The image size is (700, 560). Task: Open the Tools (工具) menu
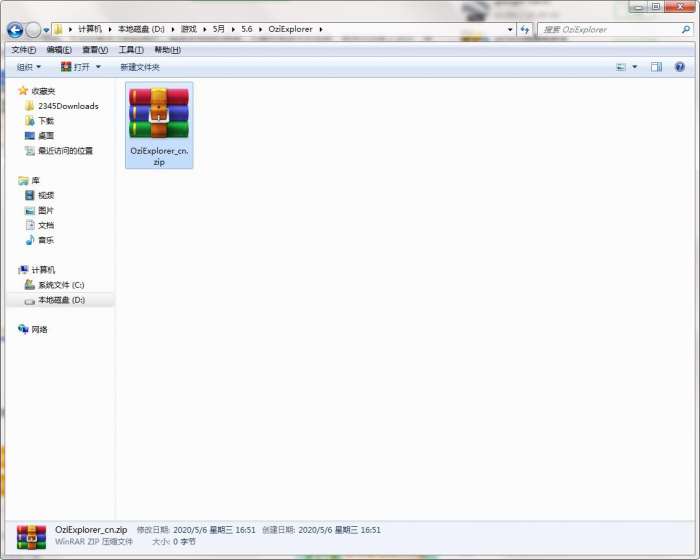(x=131, y=50)
